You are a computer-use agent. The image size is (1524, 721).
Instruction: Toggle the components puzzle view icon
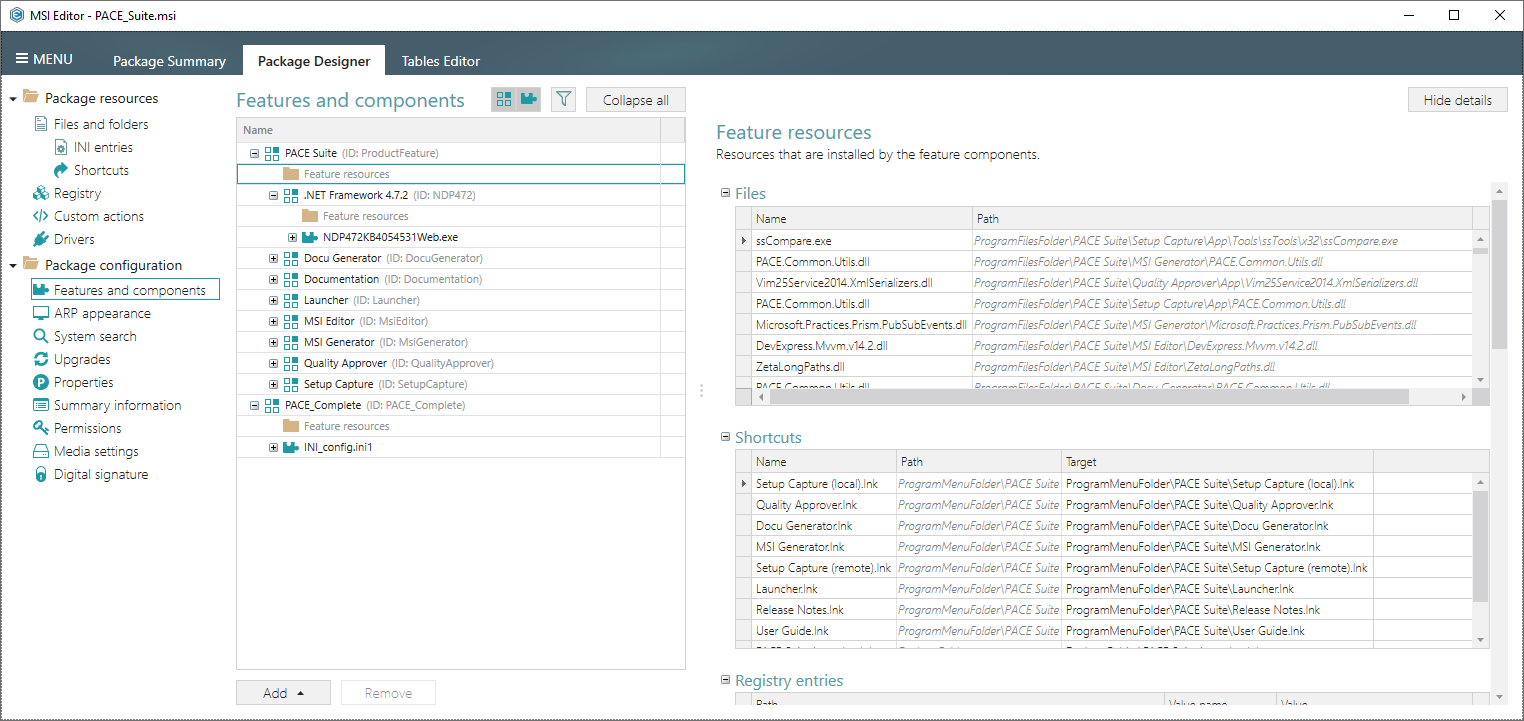529,99
